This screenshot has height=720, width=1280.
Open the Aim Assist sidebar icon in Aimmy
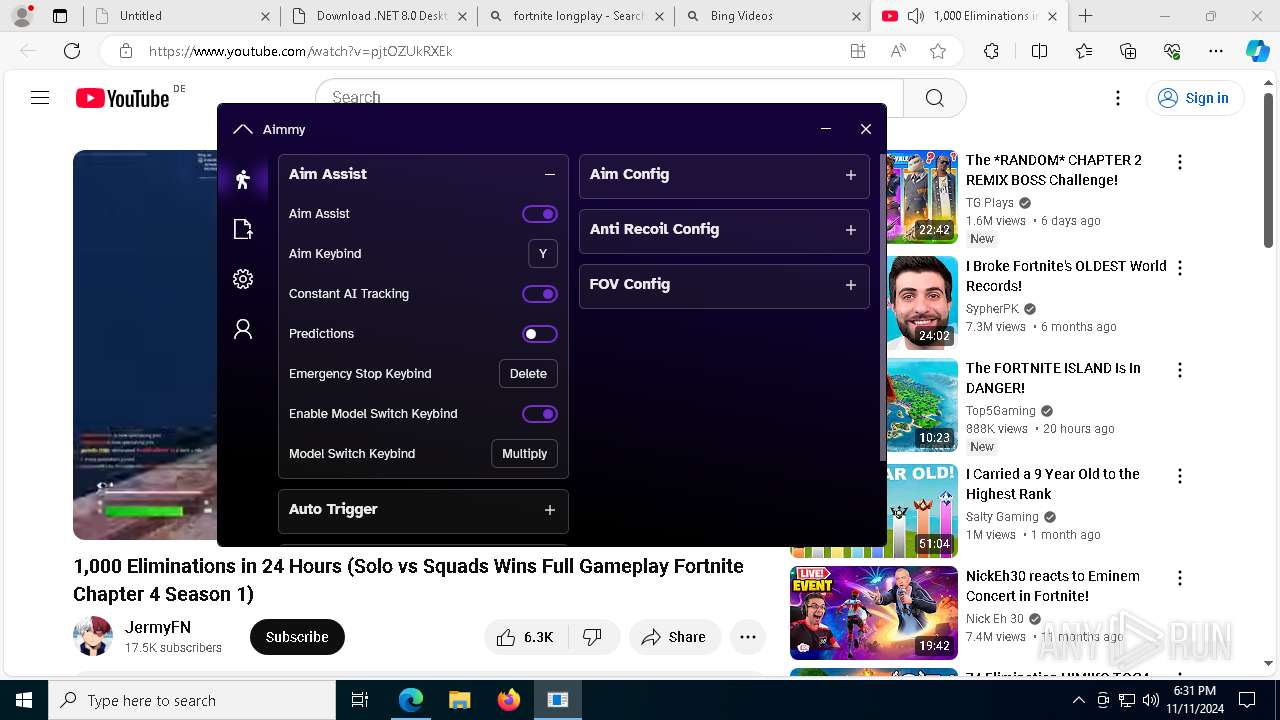coord(242,180)
